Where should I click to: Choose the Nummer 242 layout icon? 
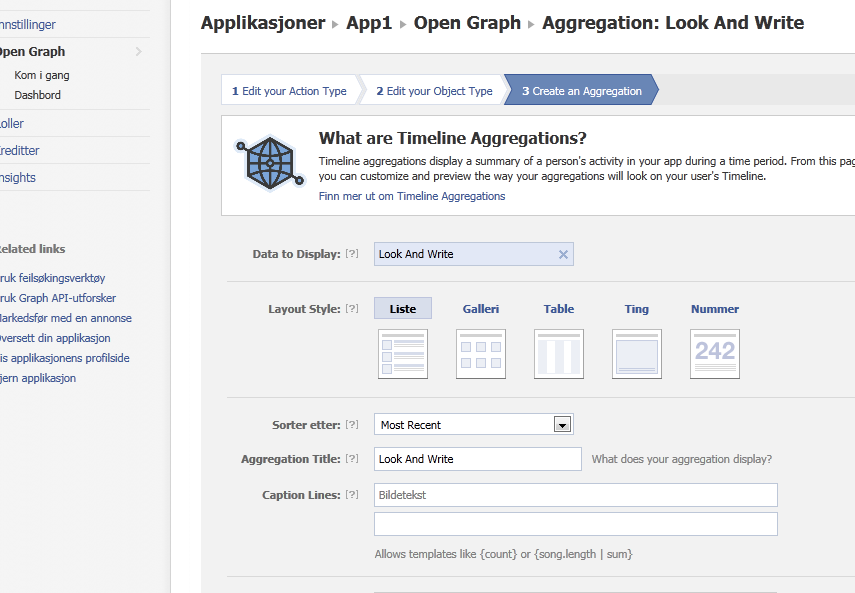coord(715,354)
